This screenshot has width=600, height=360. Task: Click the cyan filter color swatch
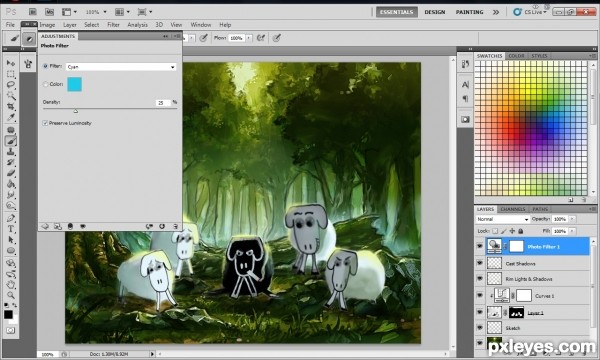click(75, 84)
